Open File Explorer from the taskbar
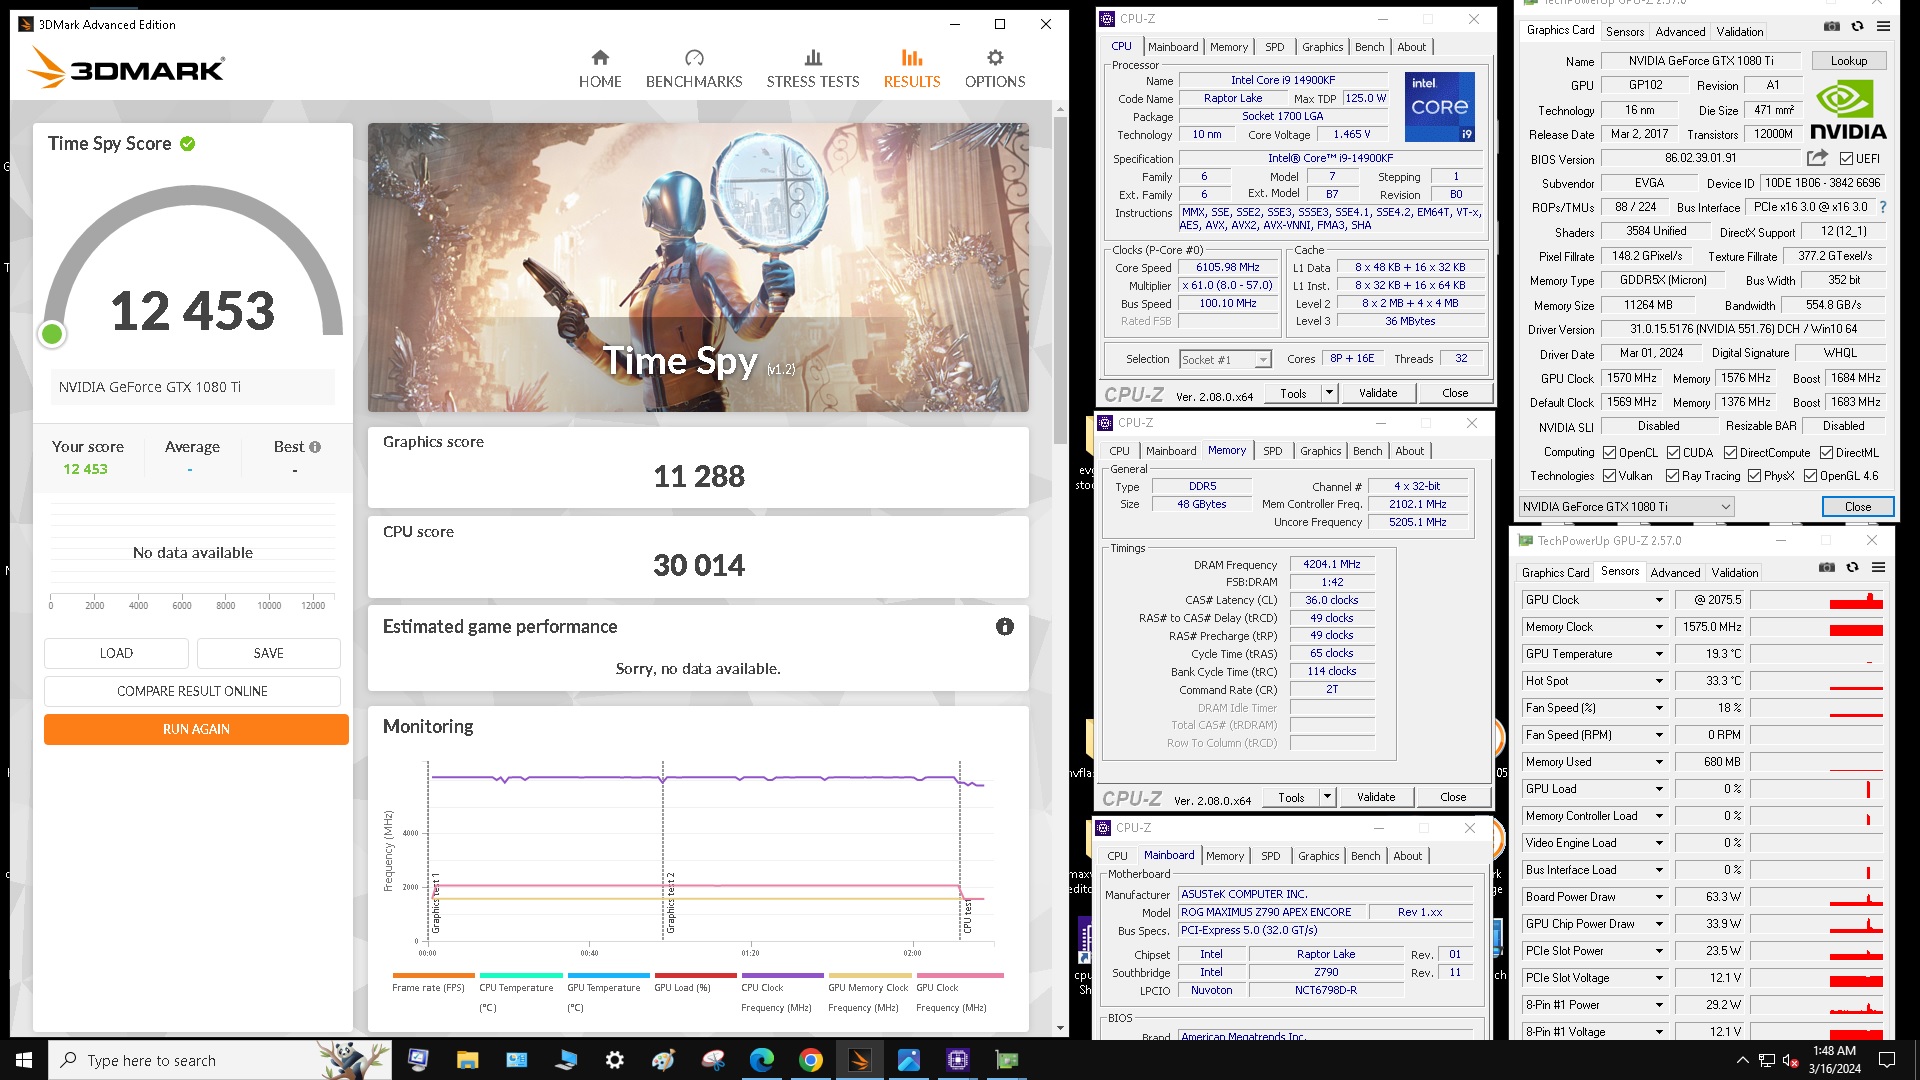This screenshot has height=1080, width=1920. [x=467, y=1060]
